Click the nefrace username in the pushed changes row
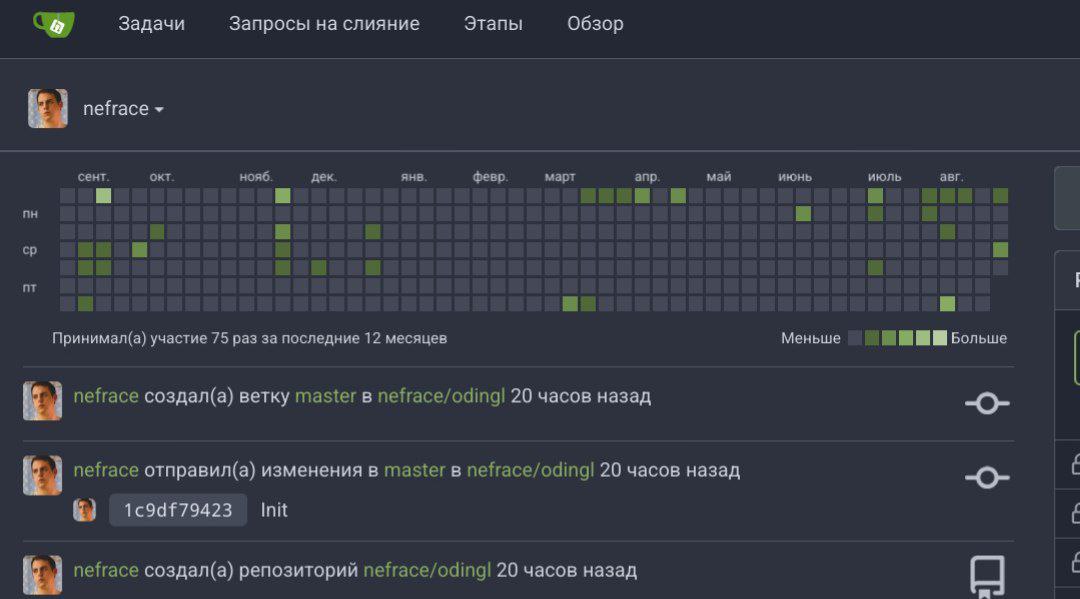The image size is (1080, 599). (x=106, y=470)
